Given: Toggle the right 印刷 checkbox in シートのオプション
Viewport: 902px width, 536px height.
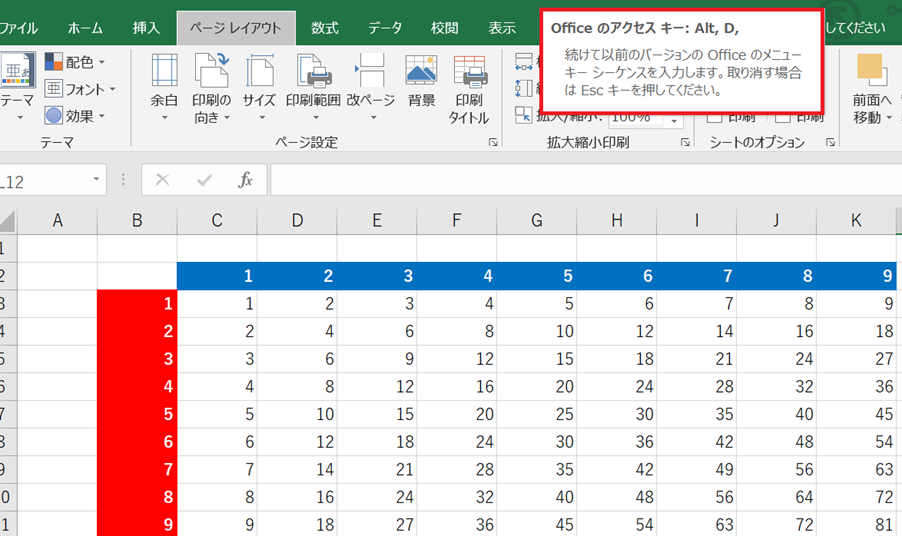Looking at the screenshot, I should [x=786, y=117].
